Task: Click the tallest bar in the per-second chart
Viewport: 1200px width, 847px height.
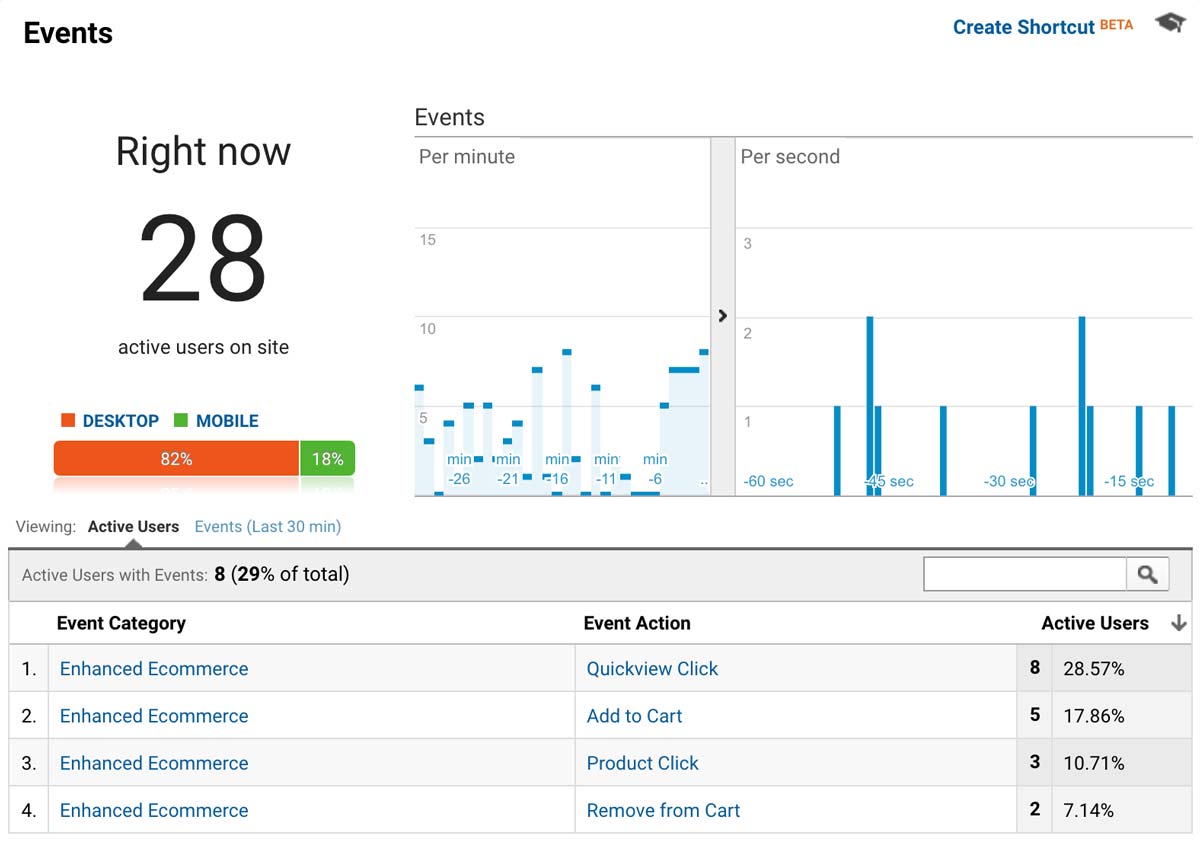Action: (869, 400)
